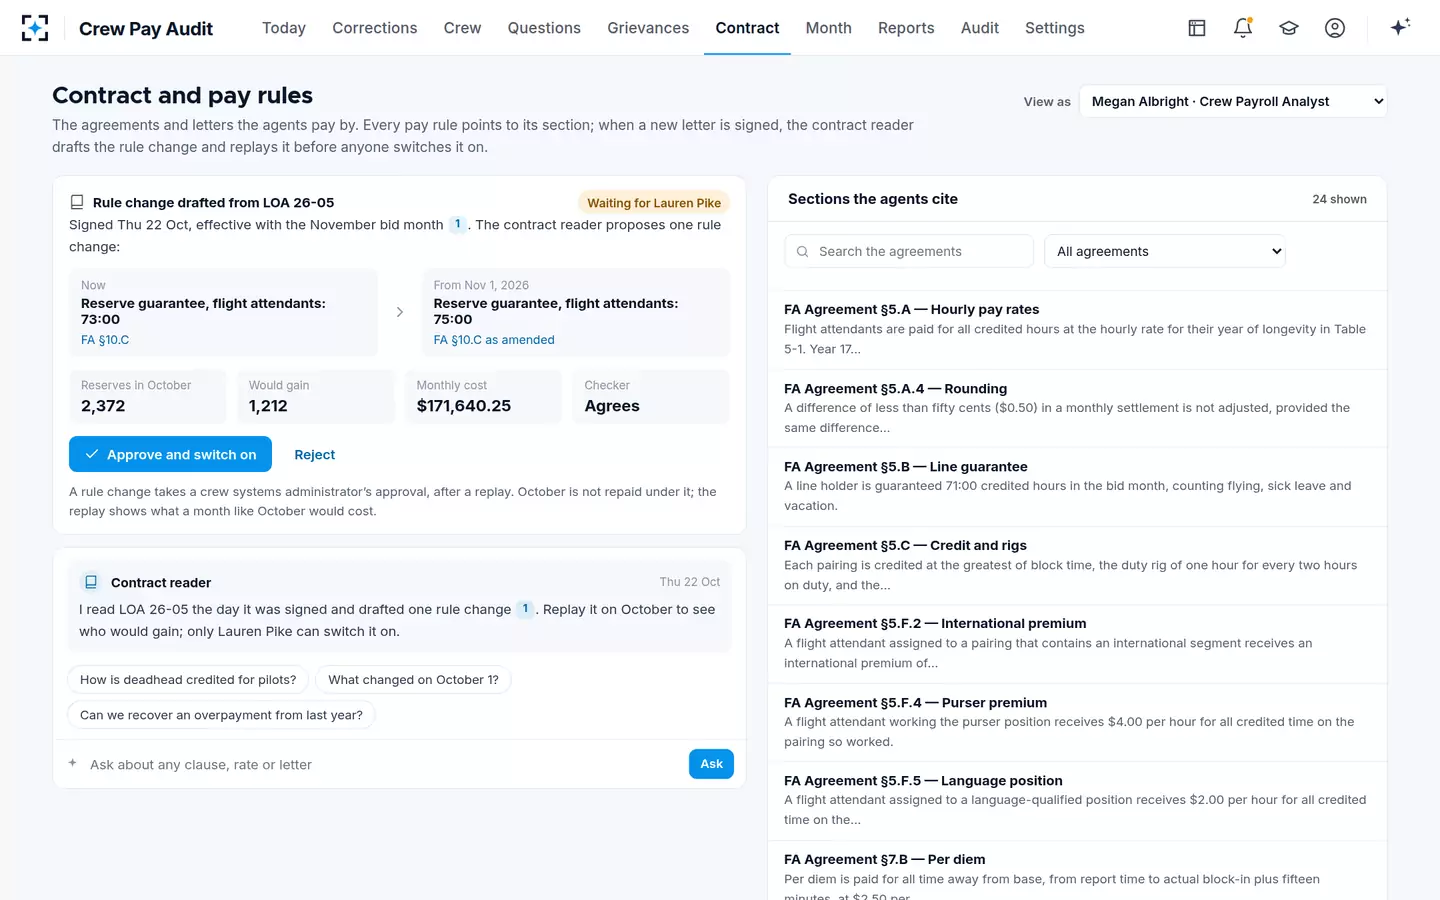
Task: Choose 'How is deadhead credited for pilots?' suggestion
Action: (x=188, y=680)
